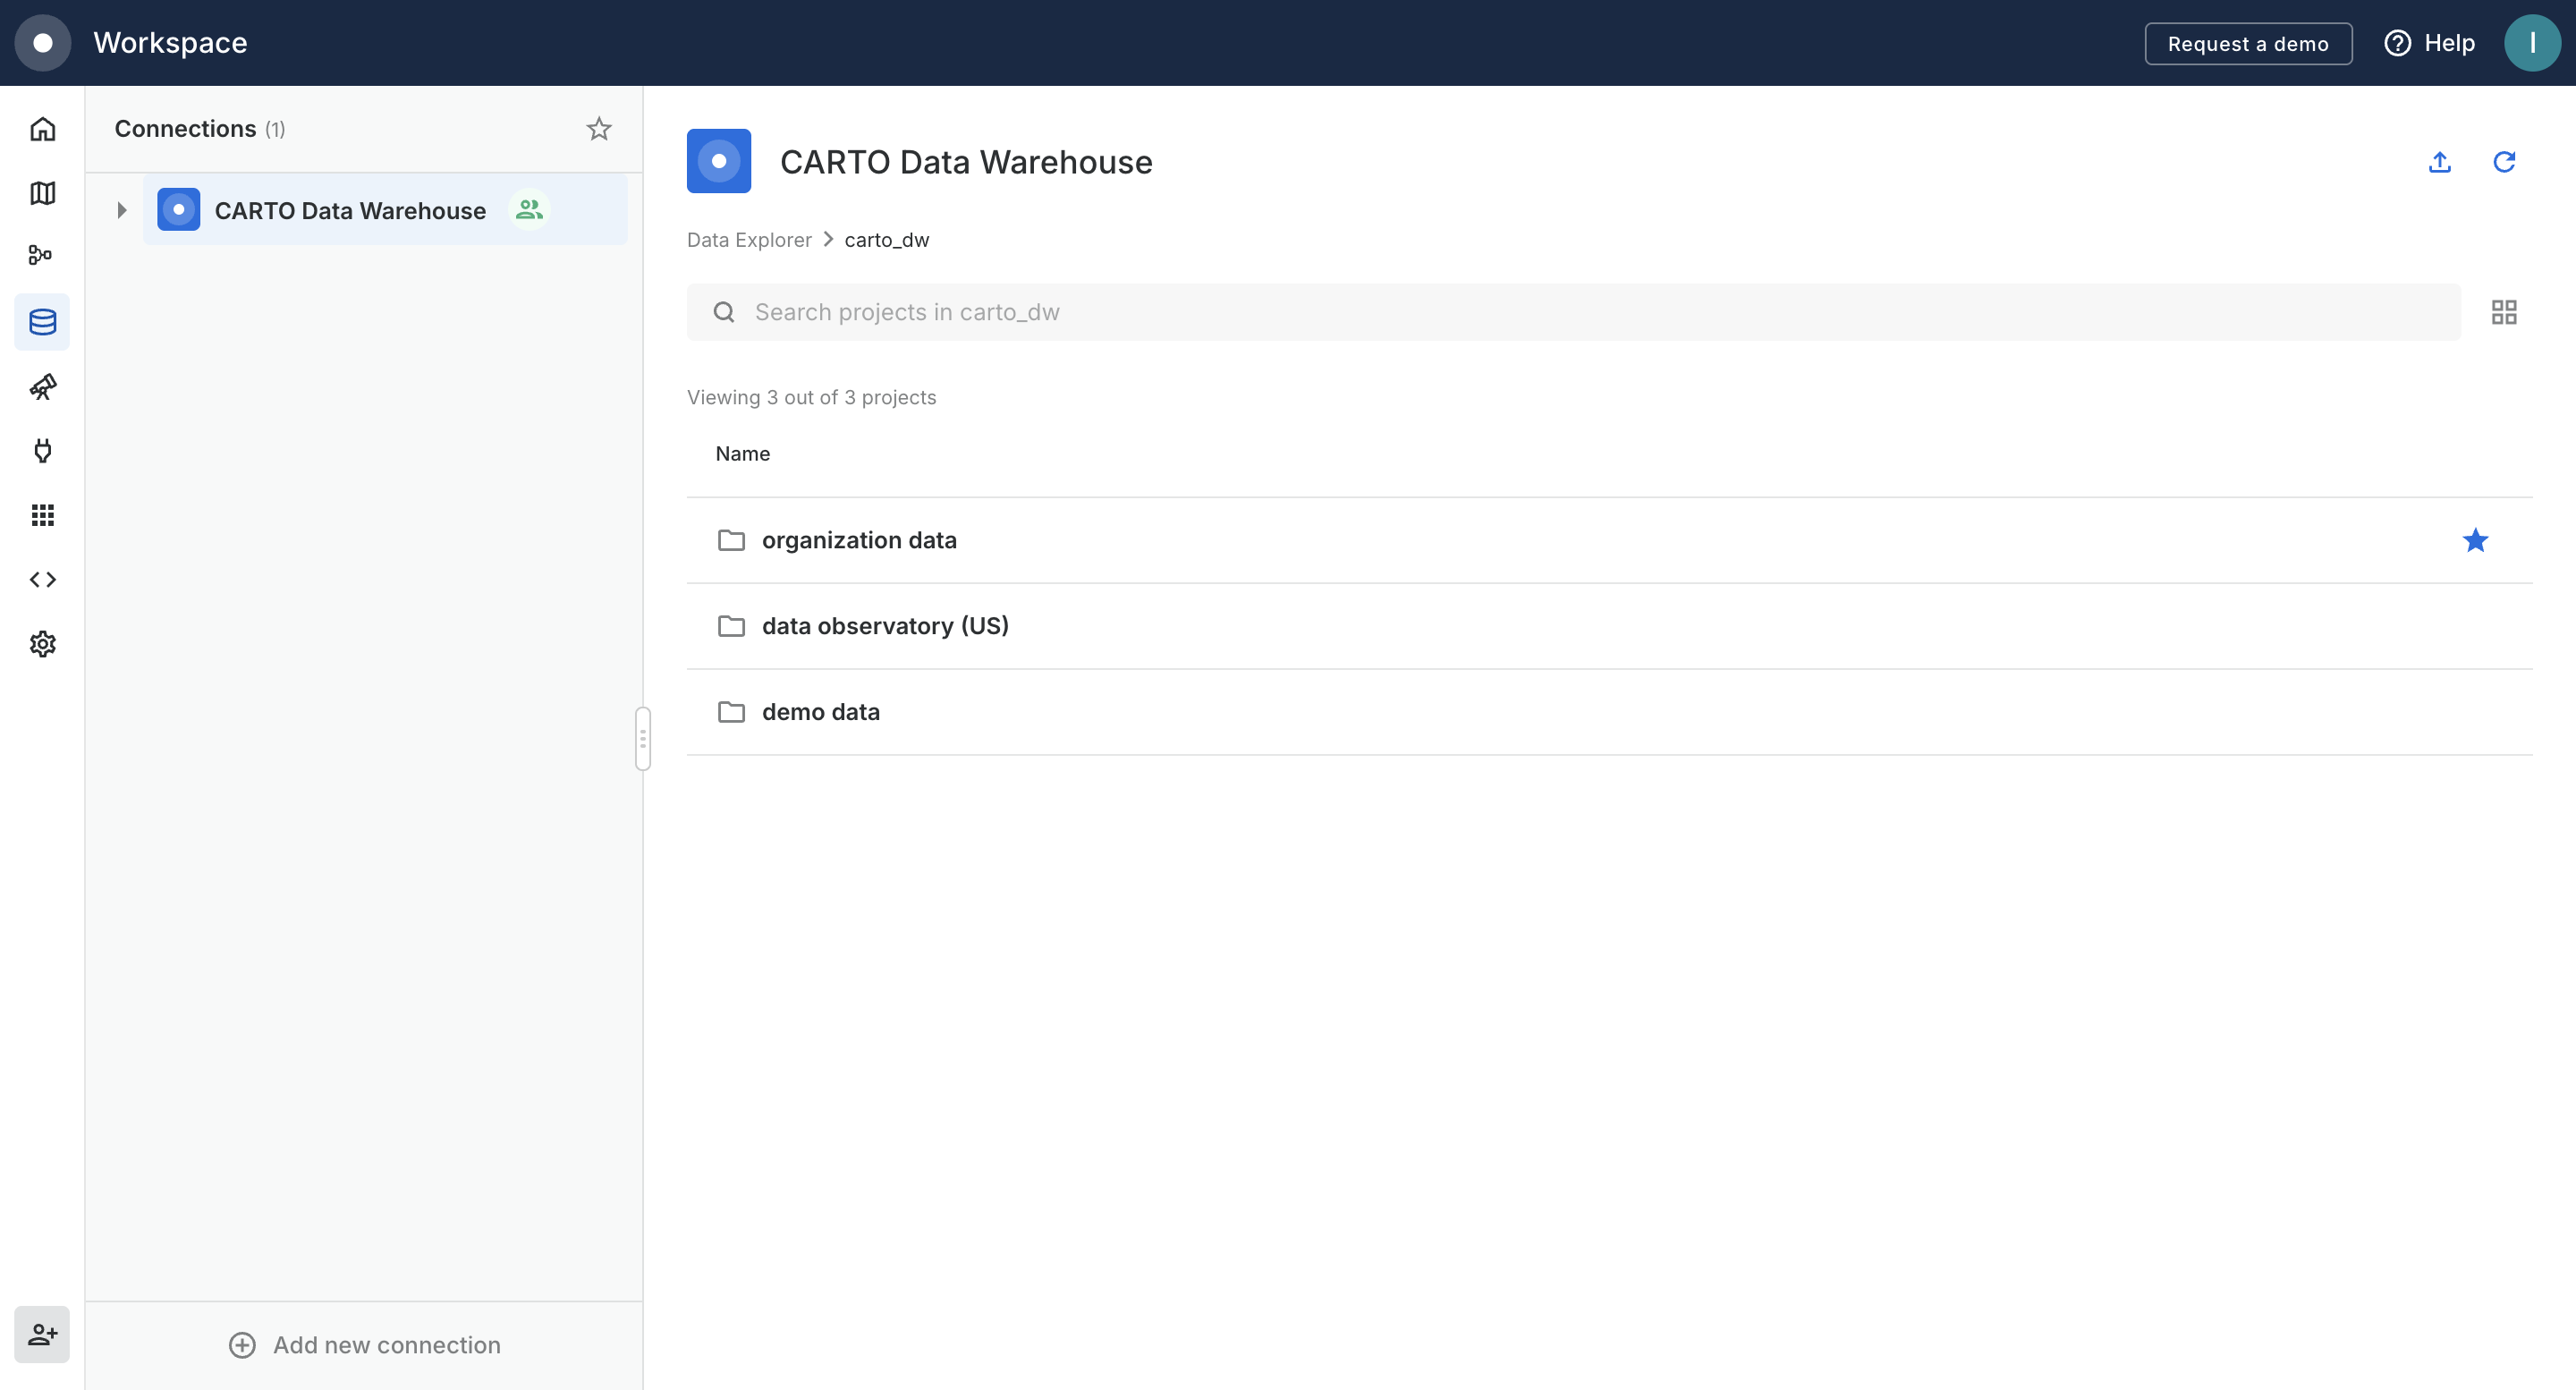Viewport: 2576px width, 1390px height.
Task: Toggle favorites filter star in Connections
Action: [598, 129]
